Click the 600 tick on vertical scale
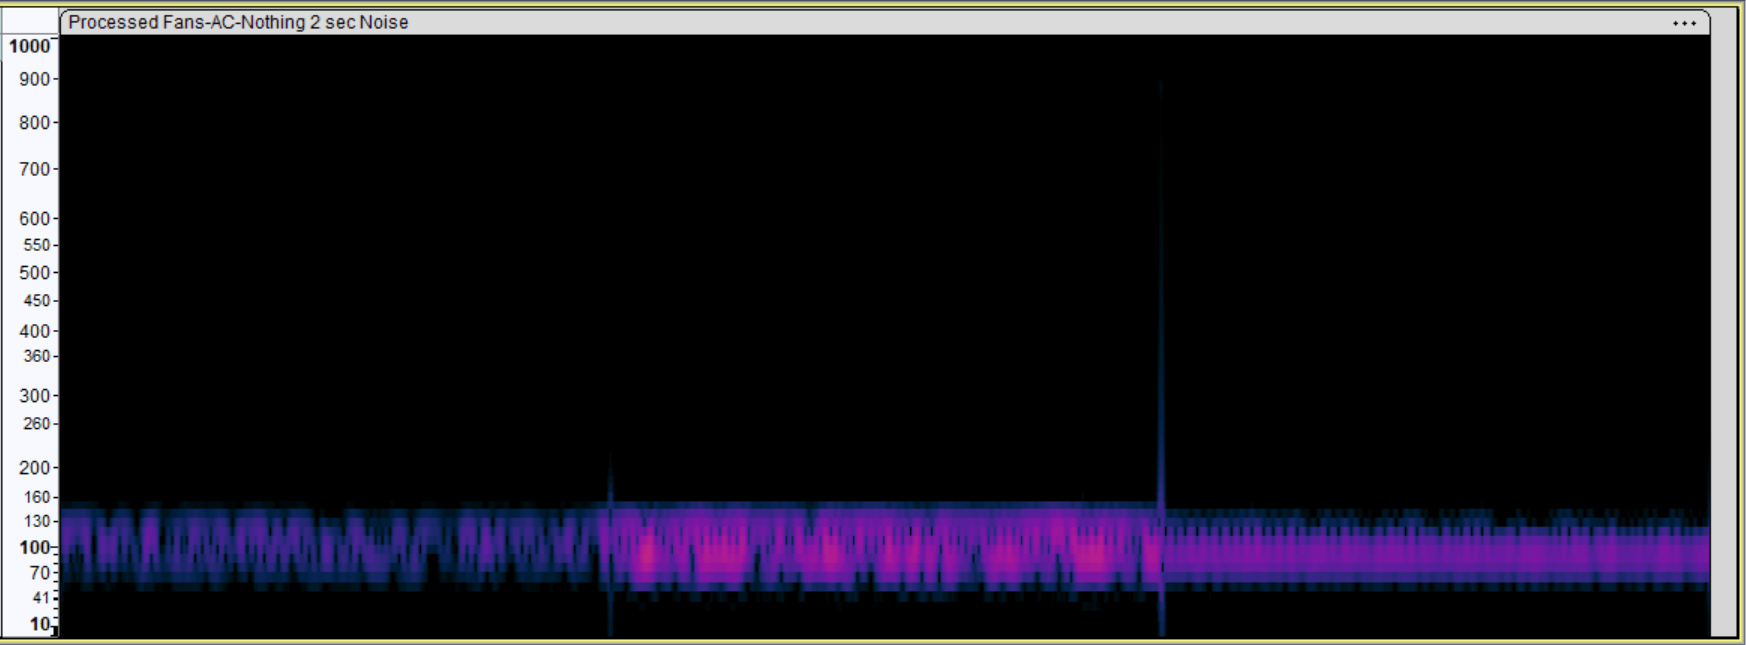Screen dimensions: 1746x645 (x=34, y=218)
